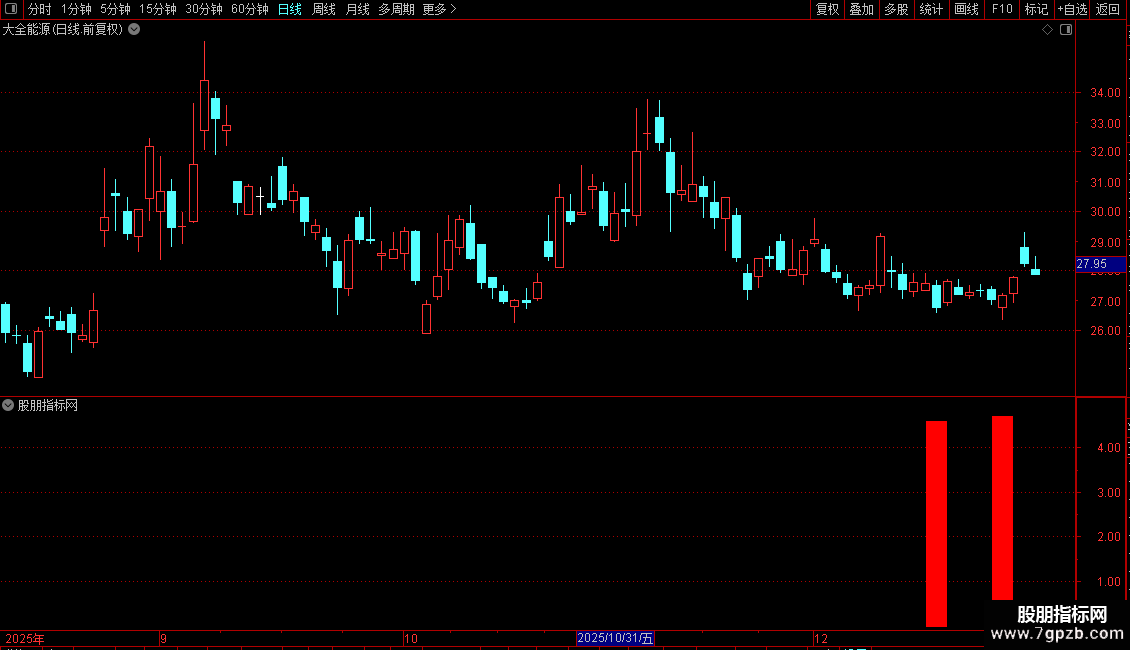Image resolution: width=1130 pixels, height=650 pixels.
Task: Expand the 更多 periods menu
Action: pos(440,9)
